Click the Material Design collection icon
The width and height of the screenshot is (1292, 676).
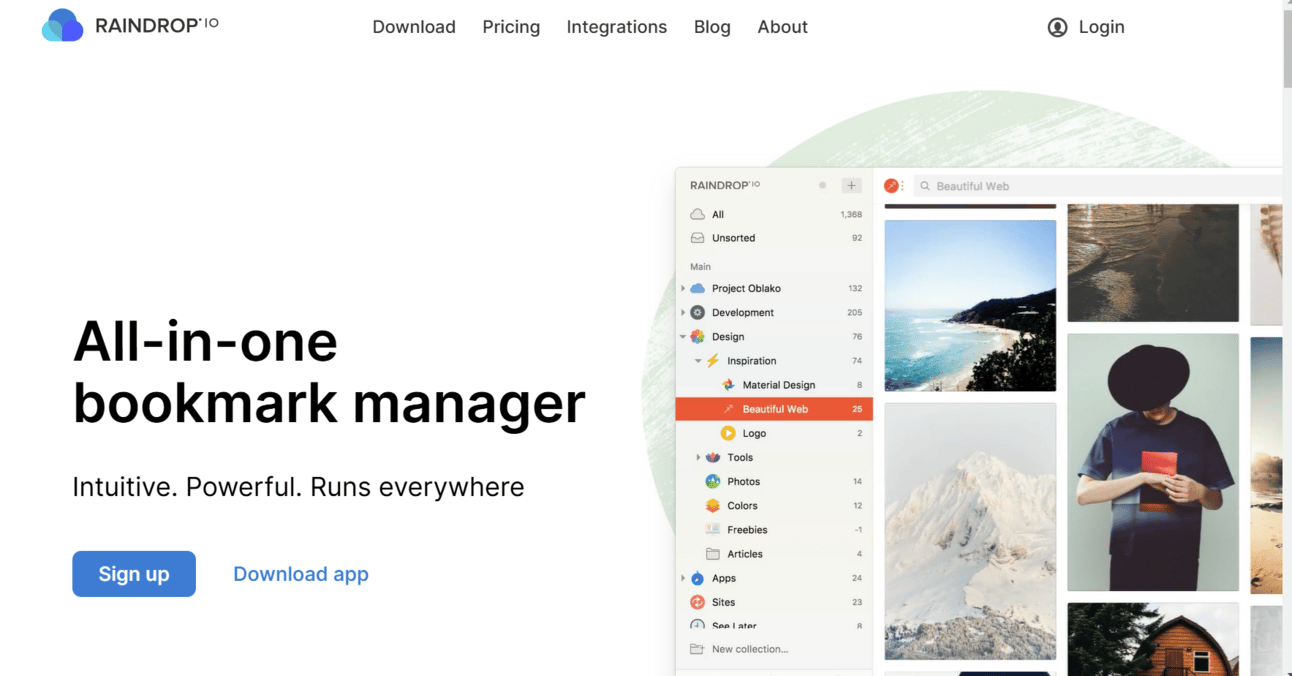728,385
